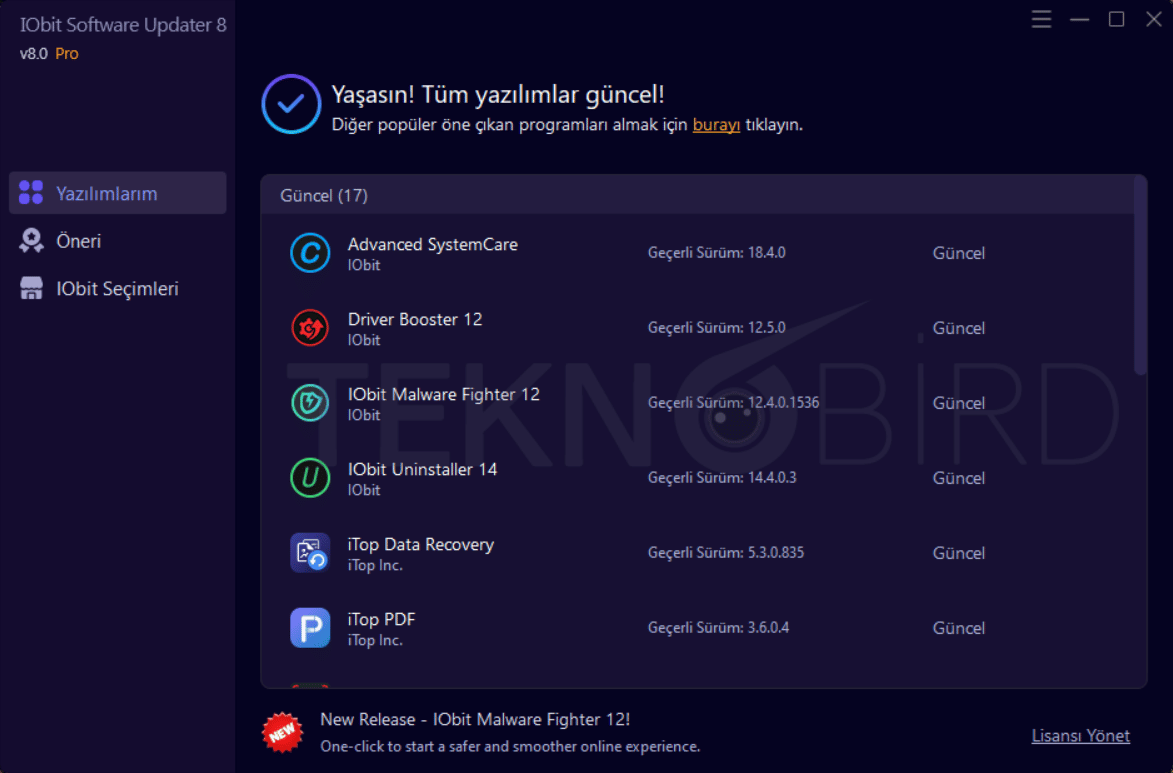The width and height of the screenshot is (1173, 773).
Task: Click the Güncel (17) section header
Action: [697, 195]
